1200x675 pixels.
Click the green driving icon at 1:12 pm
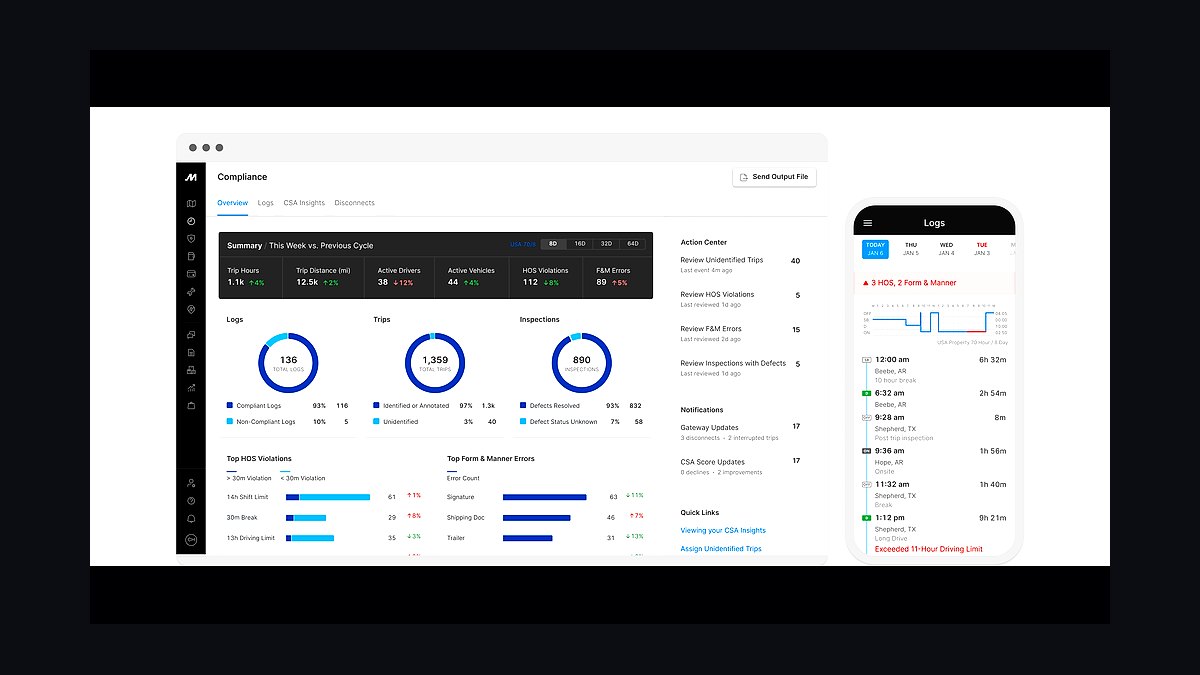click(866, 518)
